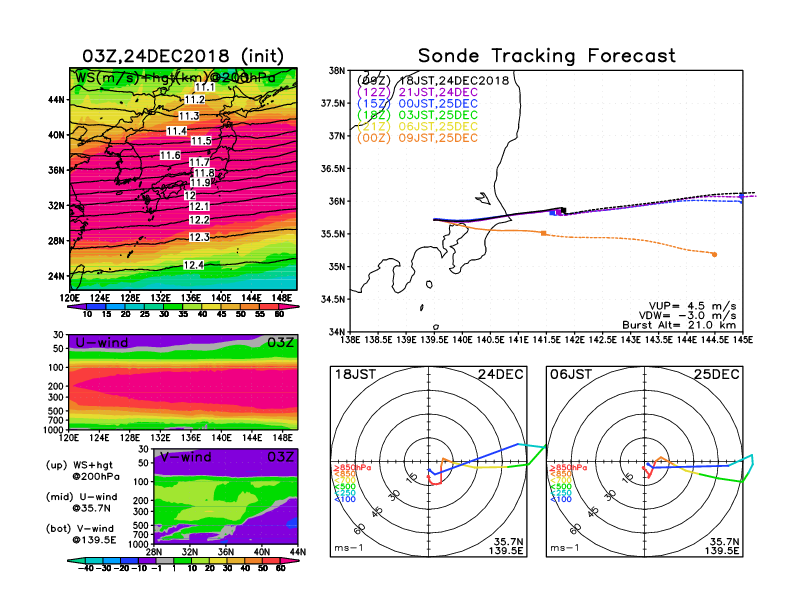Click the green '(18Z) 03JST,25DEC' legend entry
This screenshot has height=612, width=792.
(x=417, y=115)
